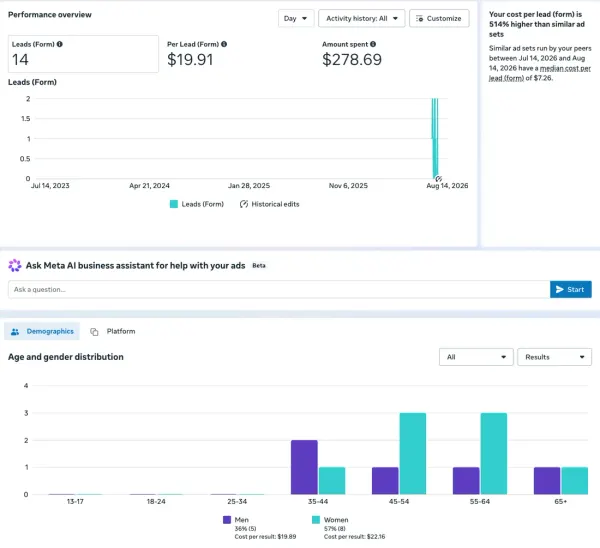Click the Women bar for 35-44
This screenshot has width=600, height=548.
pyautogui.click(x=332, y=481)
